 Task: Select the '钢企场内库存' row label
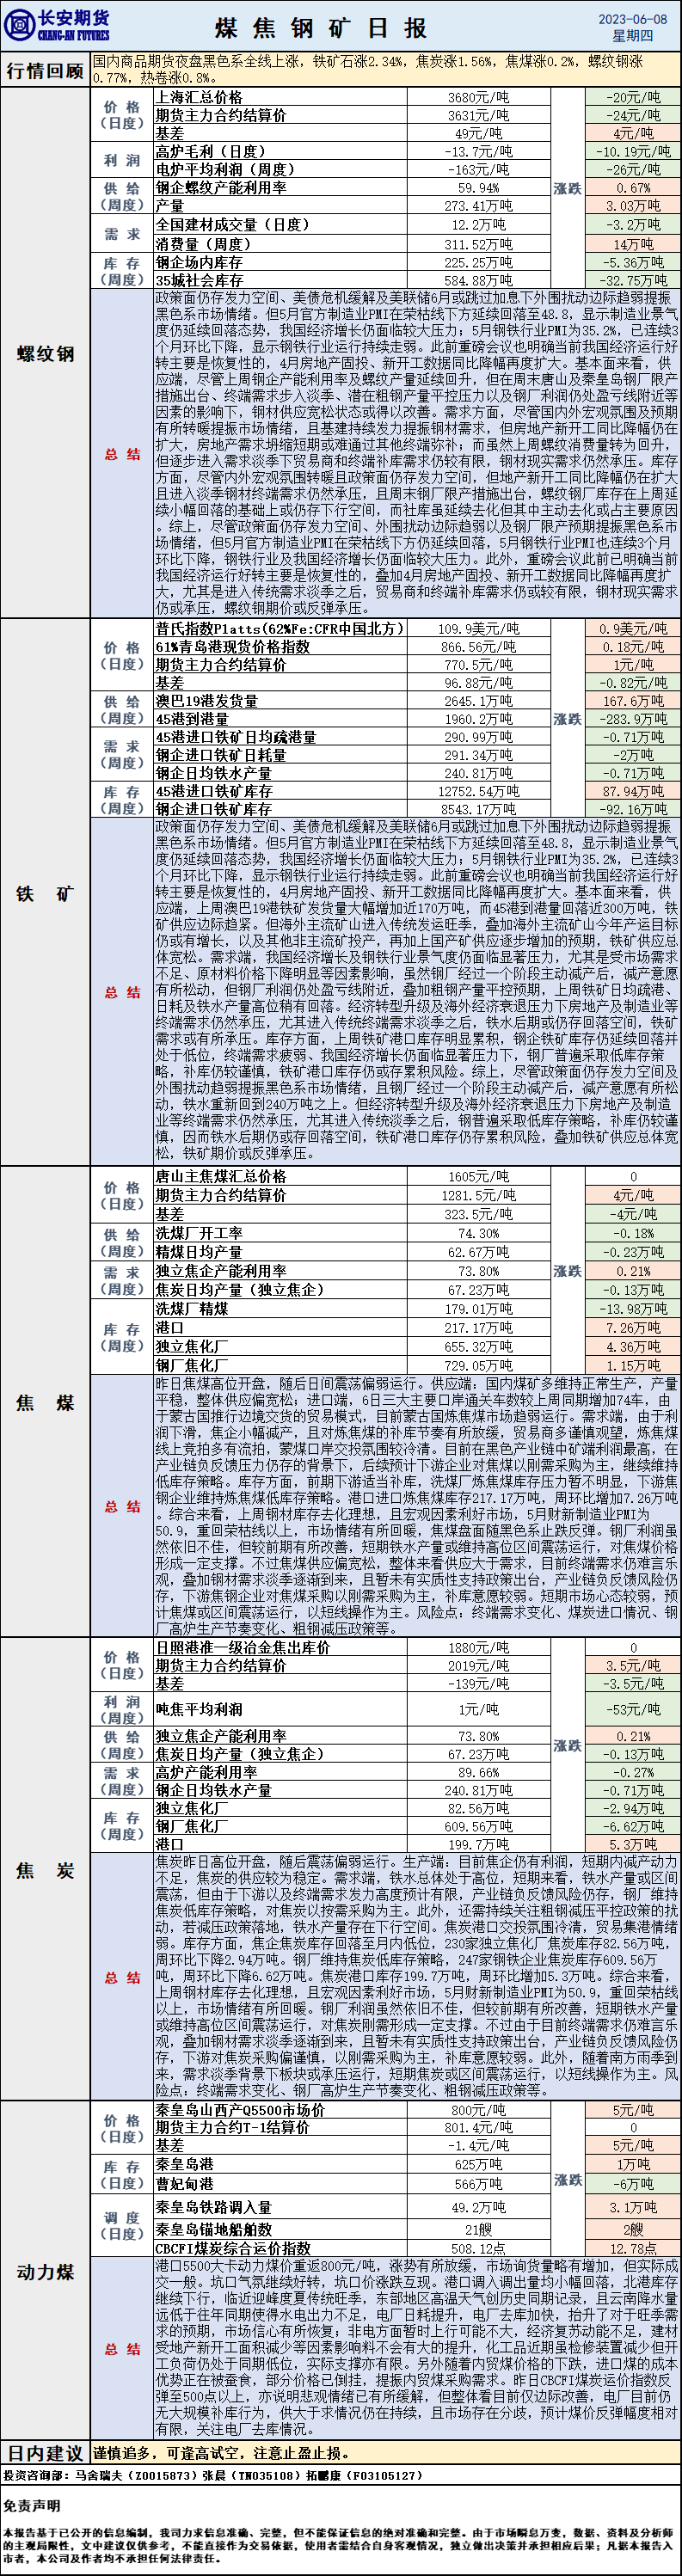(199, 262)
